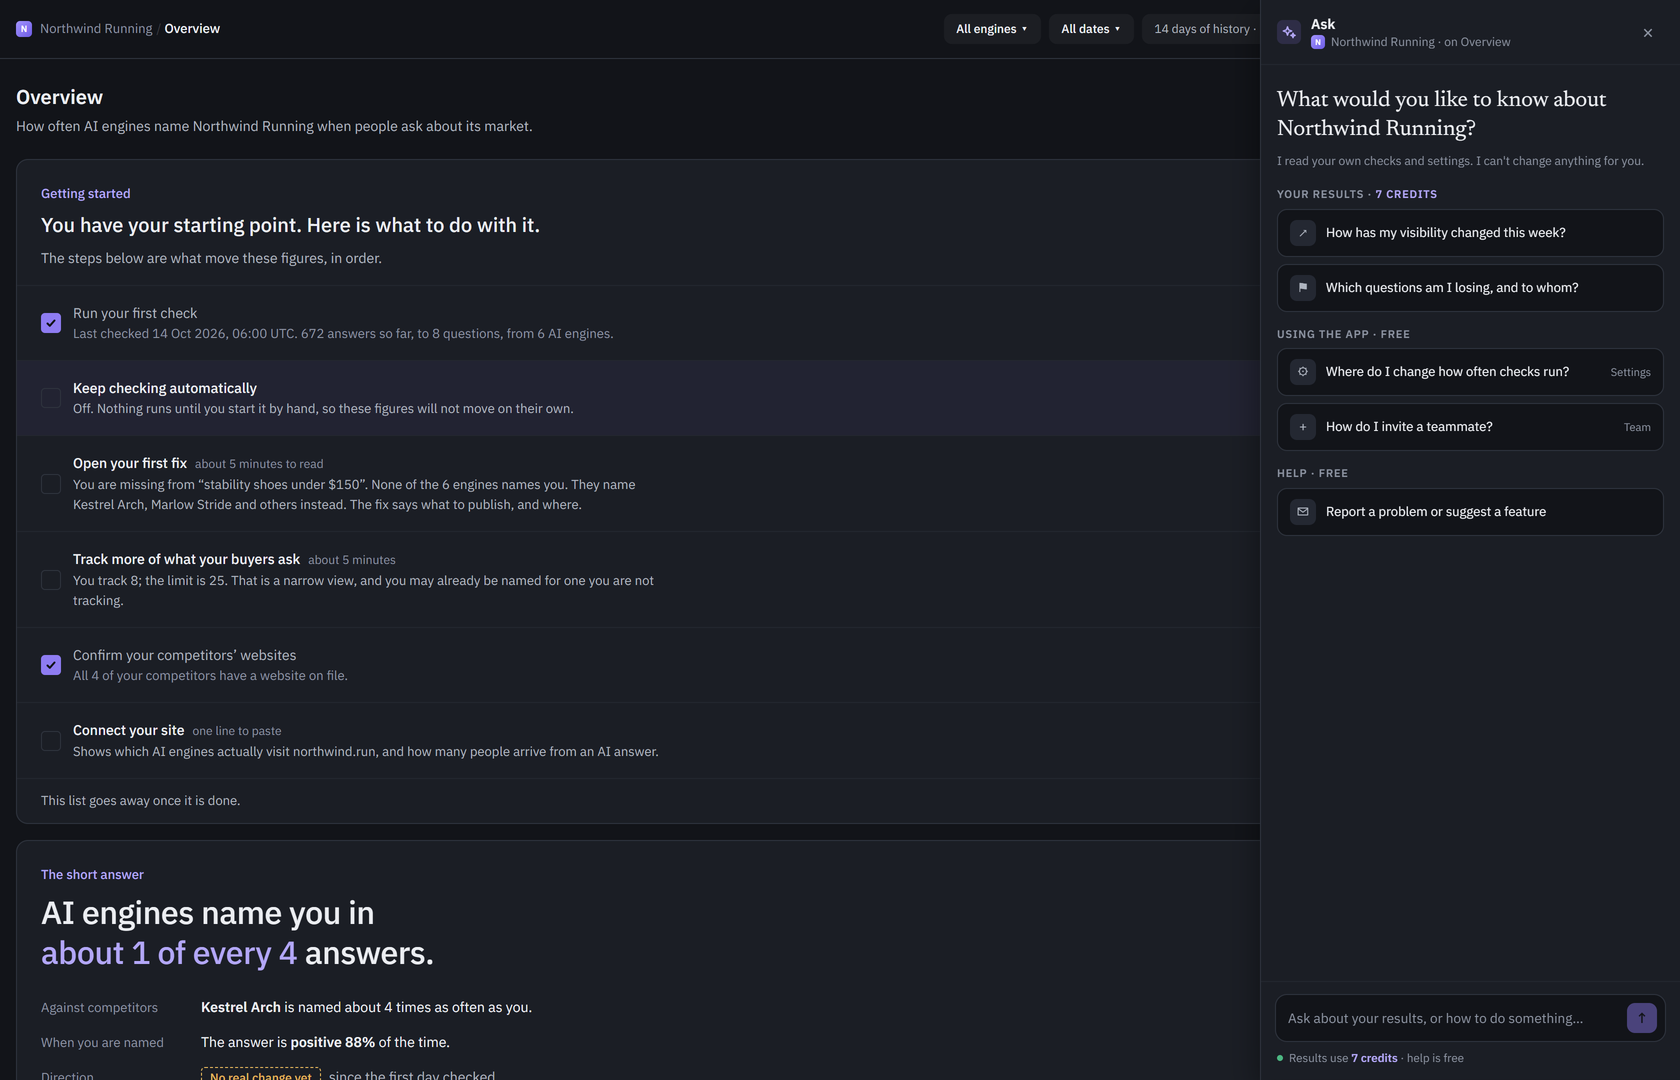
Task: Click the gear icon beside checks frequency question
Action: click(1303, 372)
